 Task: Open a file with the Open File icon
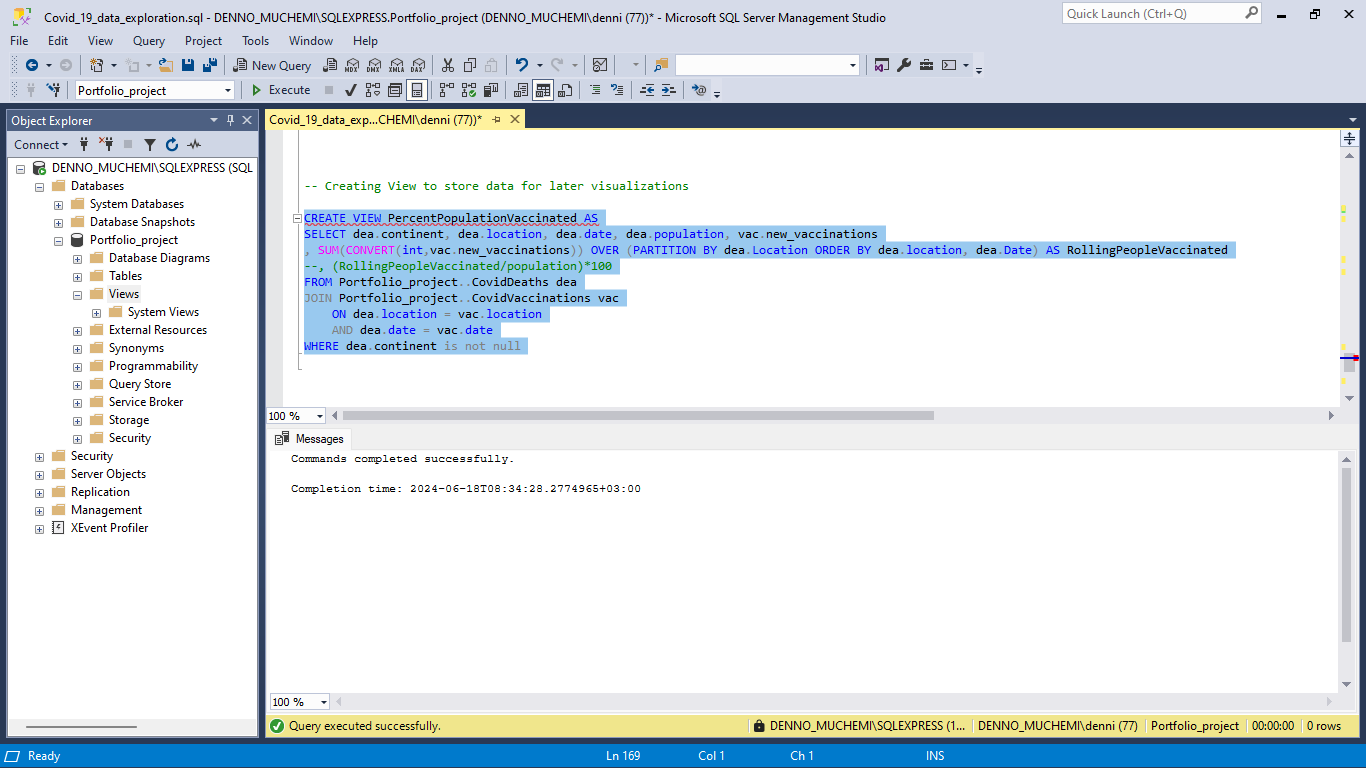[166, 65]
